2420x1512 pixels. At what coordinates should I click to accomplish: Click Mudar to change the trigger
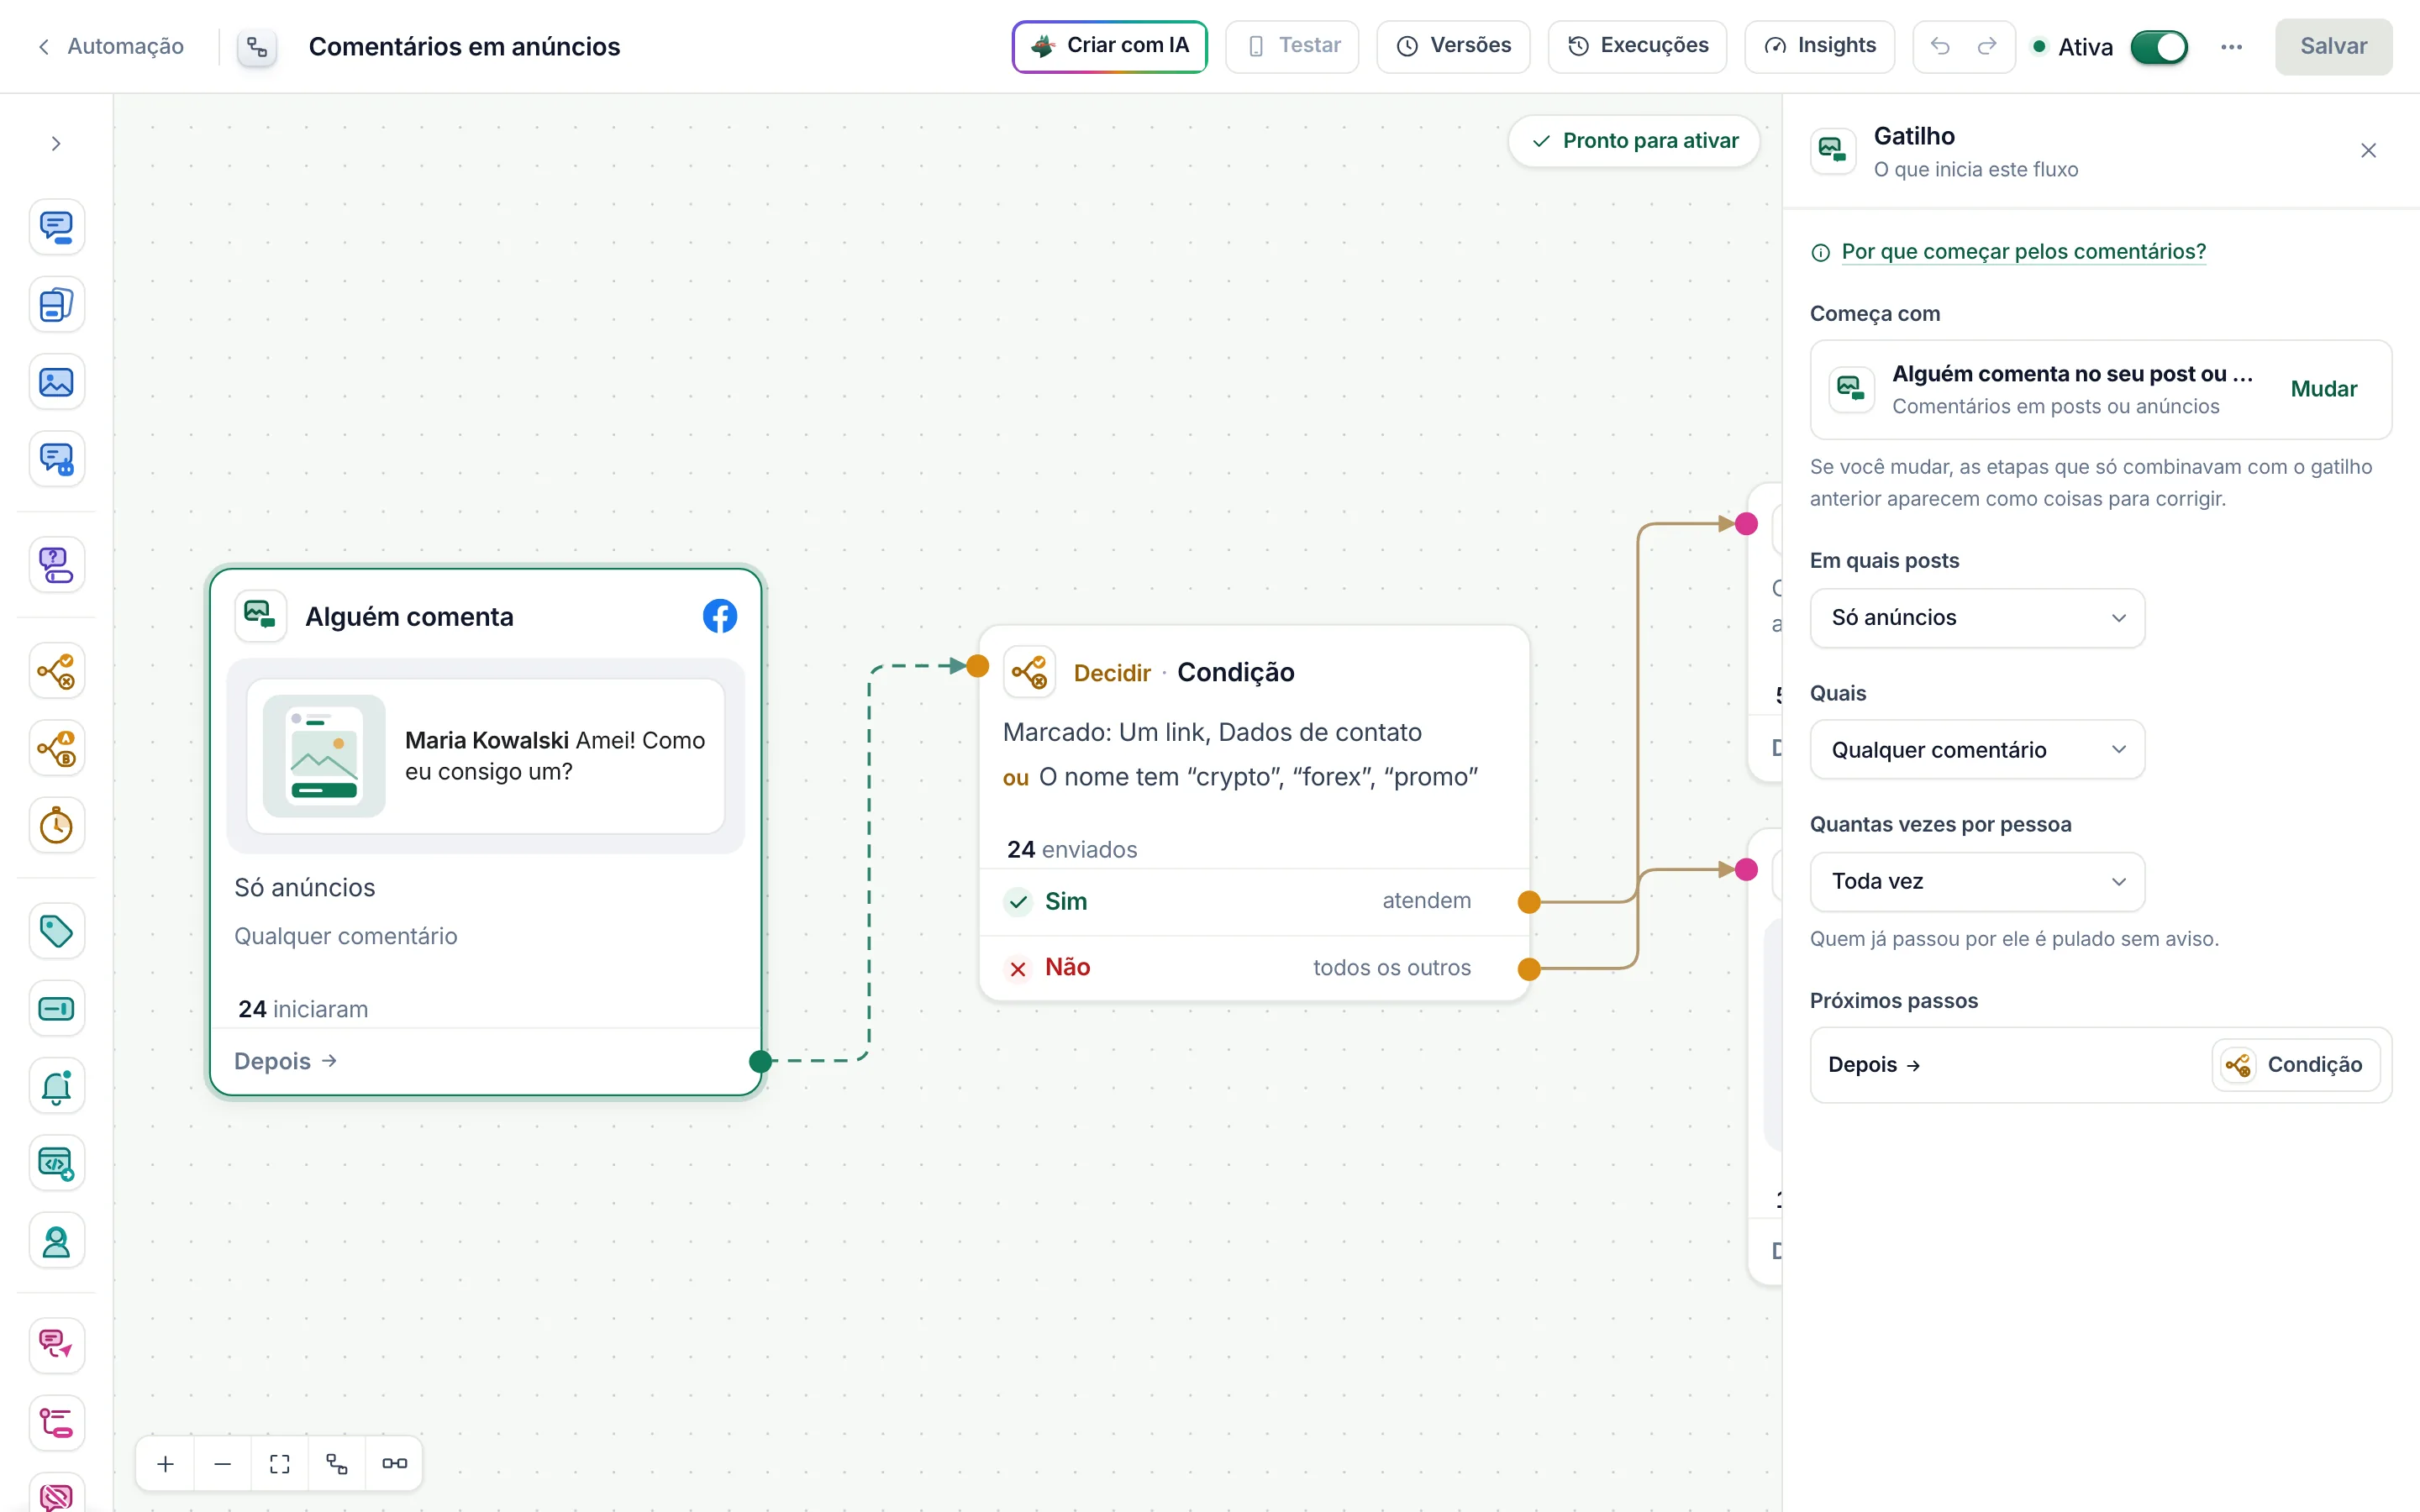2323,389
